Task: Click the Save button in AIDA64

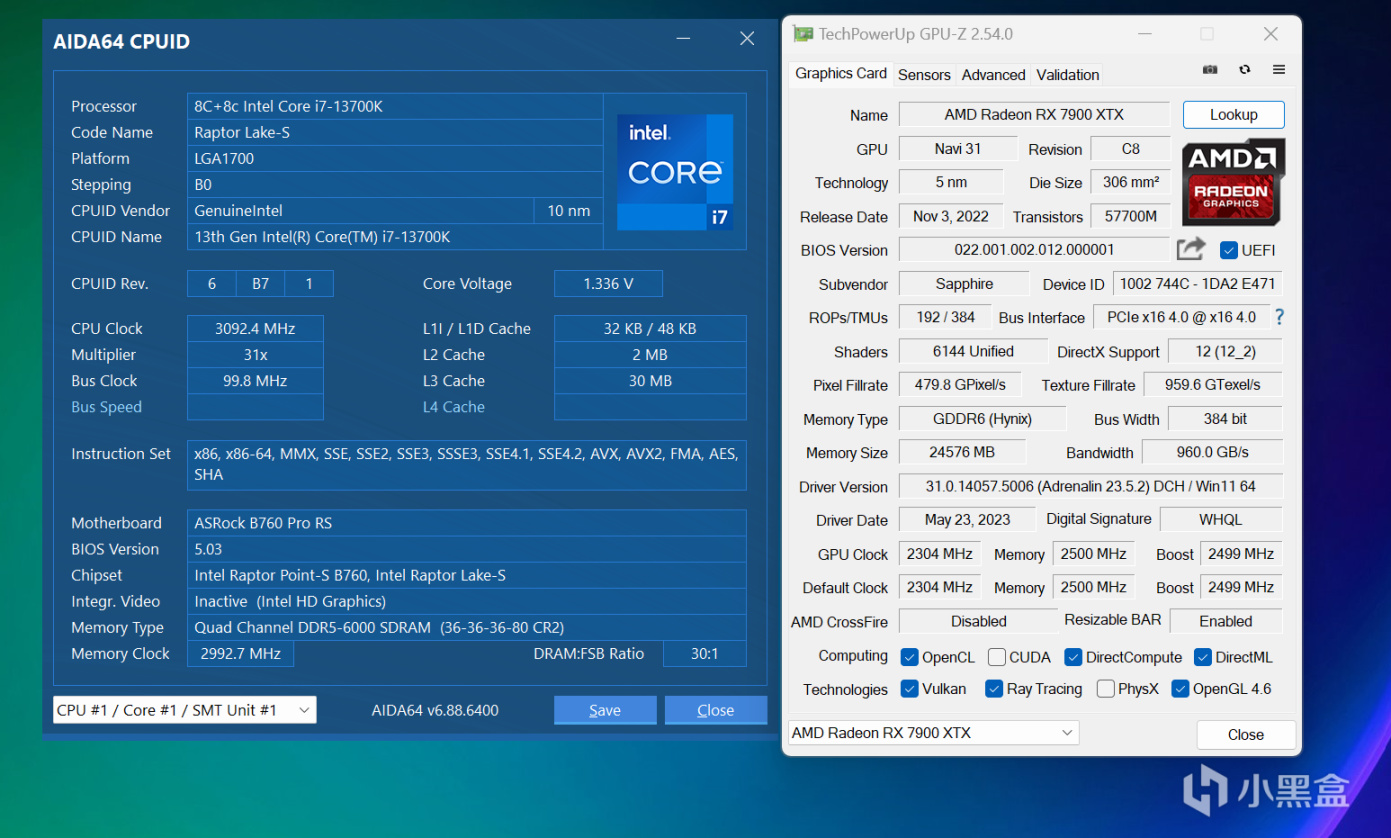Action: tap(605, 710)
